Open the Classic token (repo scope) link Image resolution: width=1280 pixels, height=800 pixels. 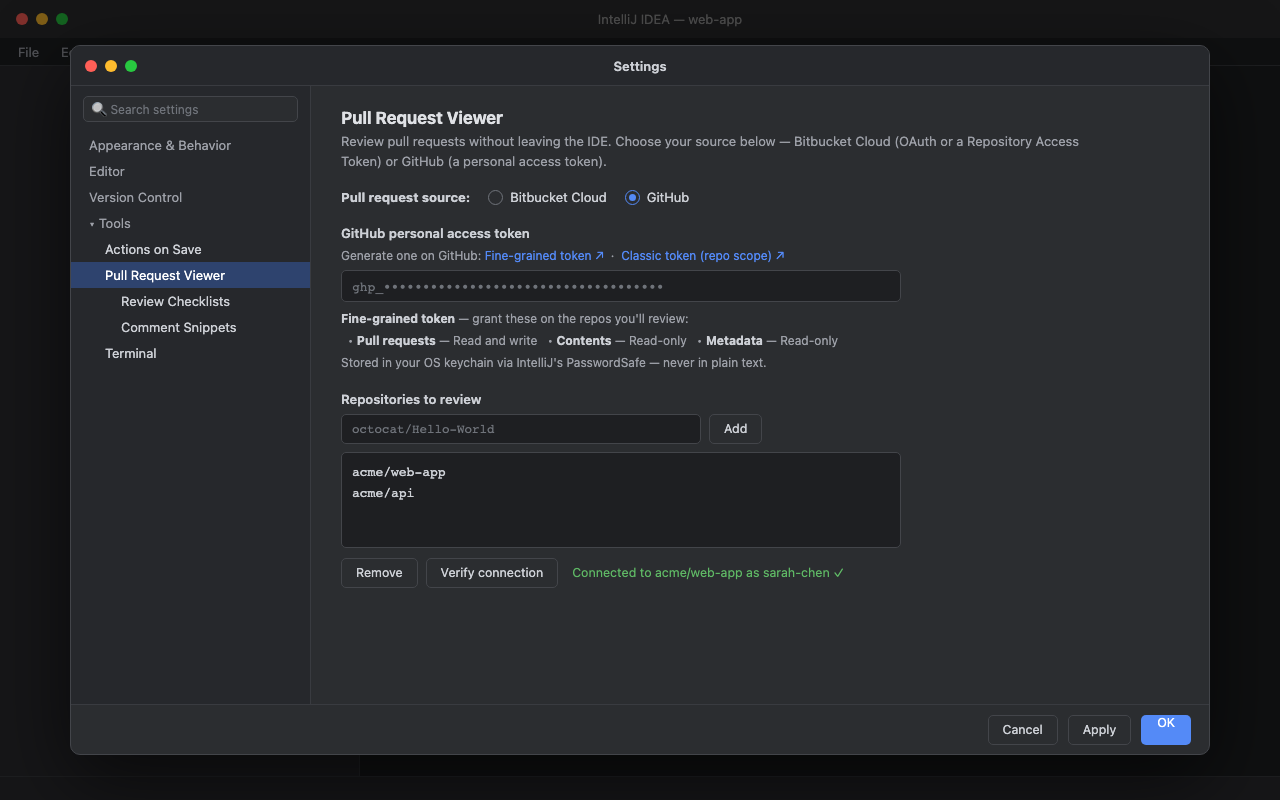(703, 256)
